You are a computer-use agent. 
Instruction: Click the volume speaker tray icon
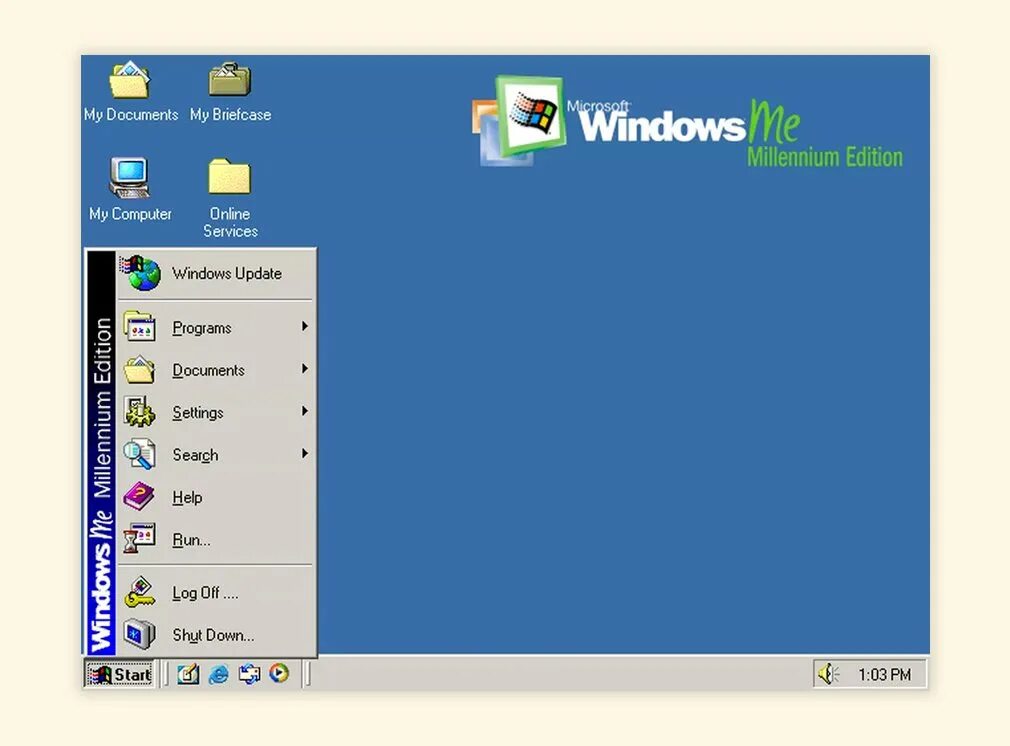click(x=828, y=674)
